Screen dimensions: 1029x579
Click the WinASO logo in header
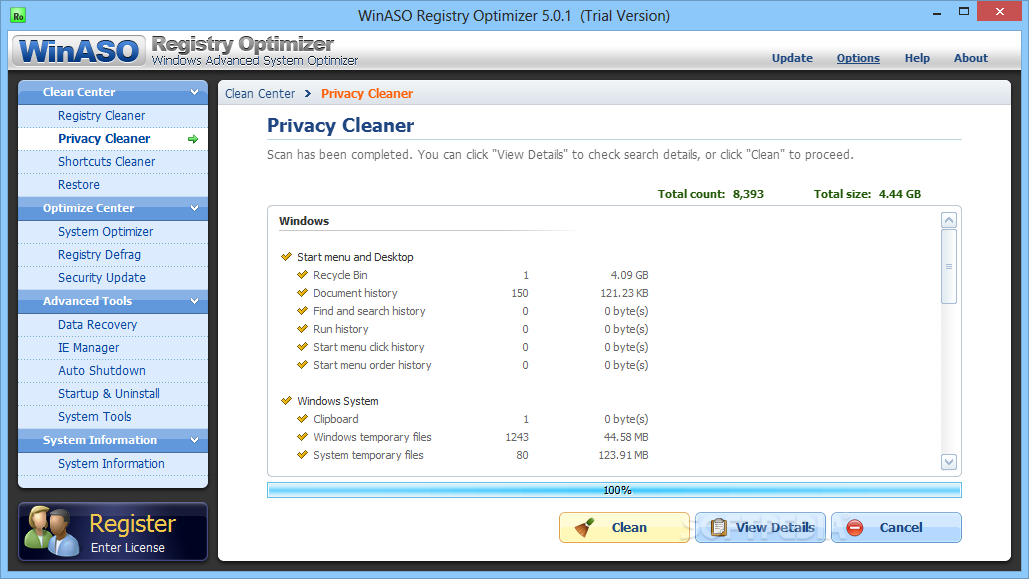79,51
